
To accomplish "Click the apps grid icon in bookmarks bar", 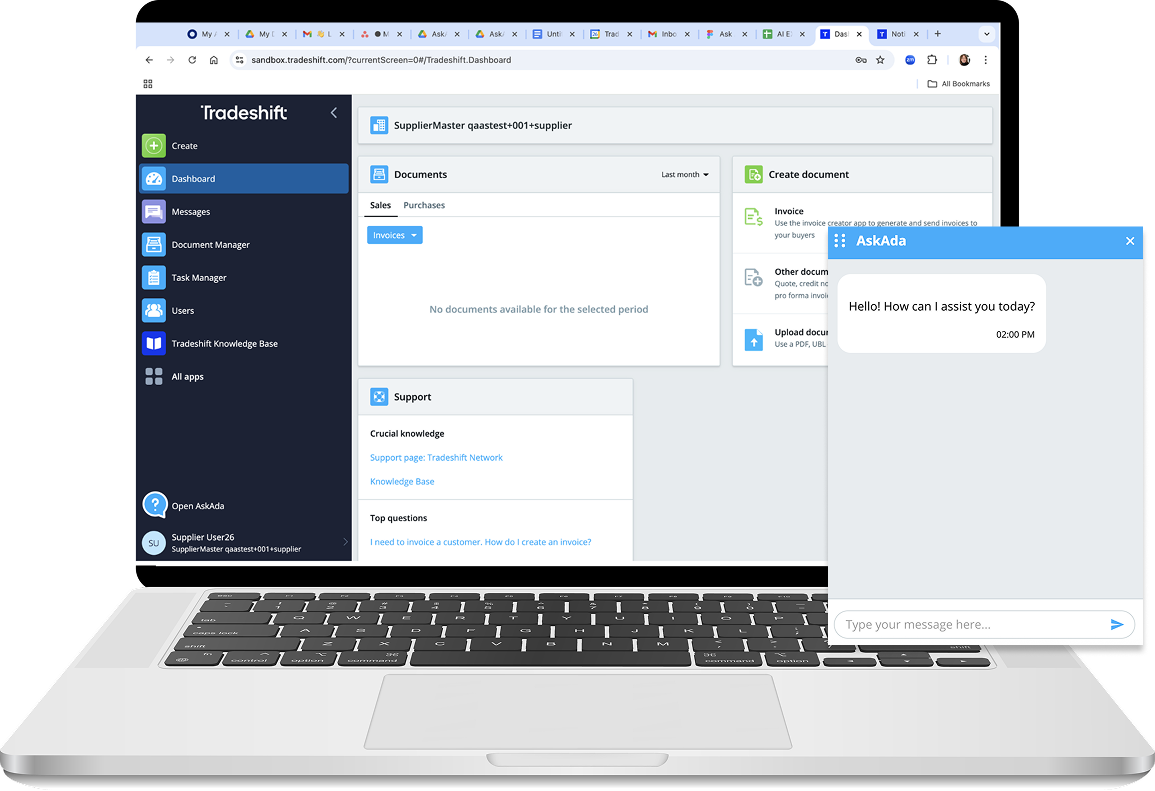I will pyautogui.click(x=148, y=84).
